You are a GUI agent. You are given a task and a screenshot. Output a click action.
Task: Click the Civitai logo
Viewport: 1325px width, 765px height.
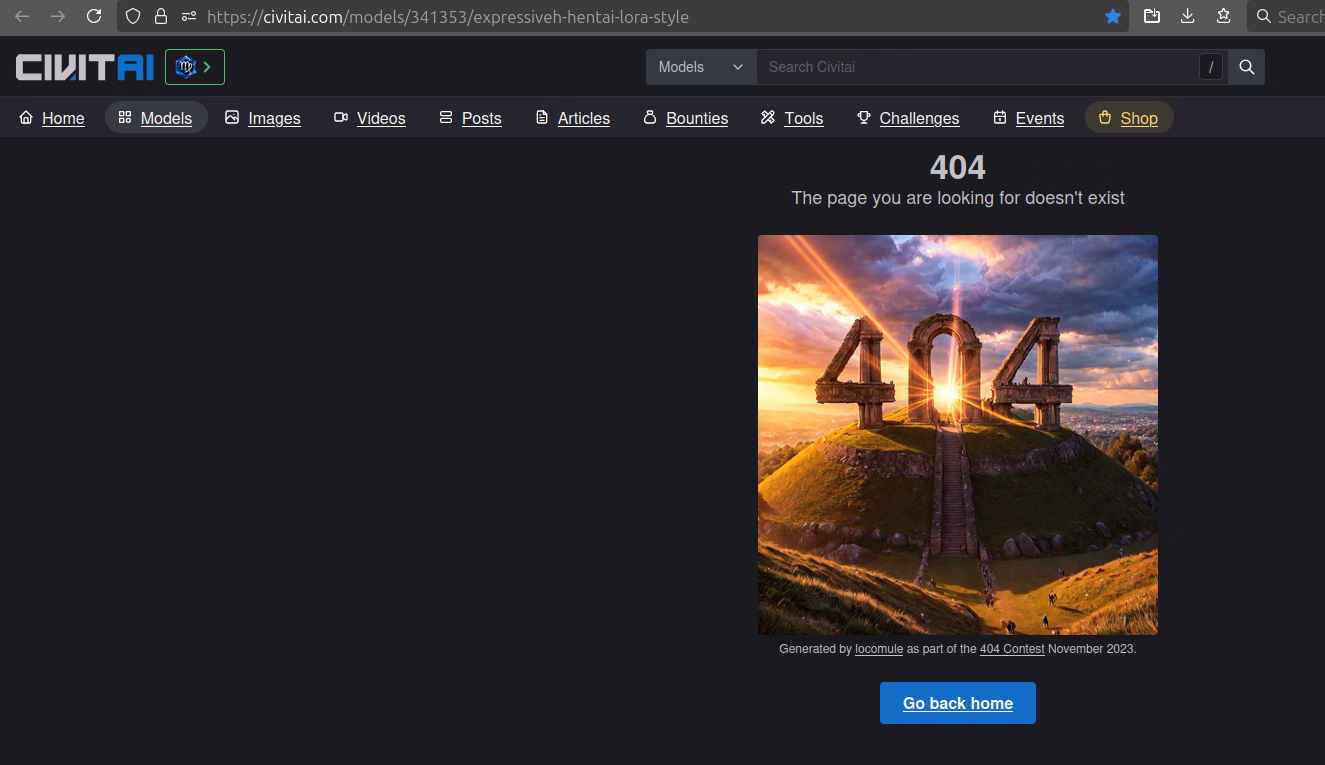84,67
